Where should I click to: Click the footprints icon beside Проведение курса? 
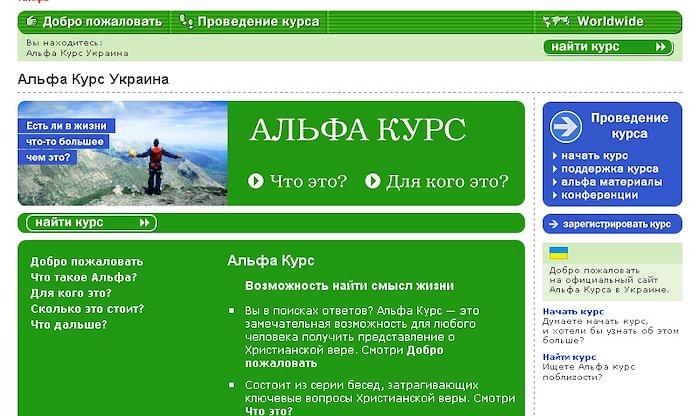tap(186, 21)
